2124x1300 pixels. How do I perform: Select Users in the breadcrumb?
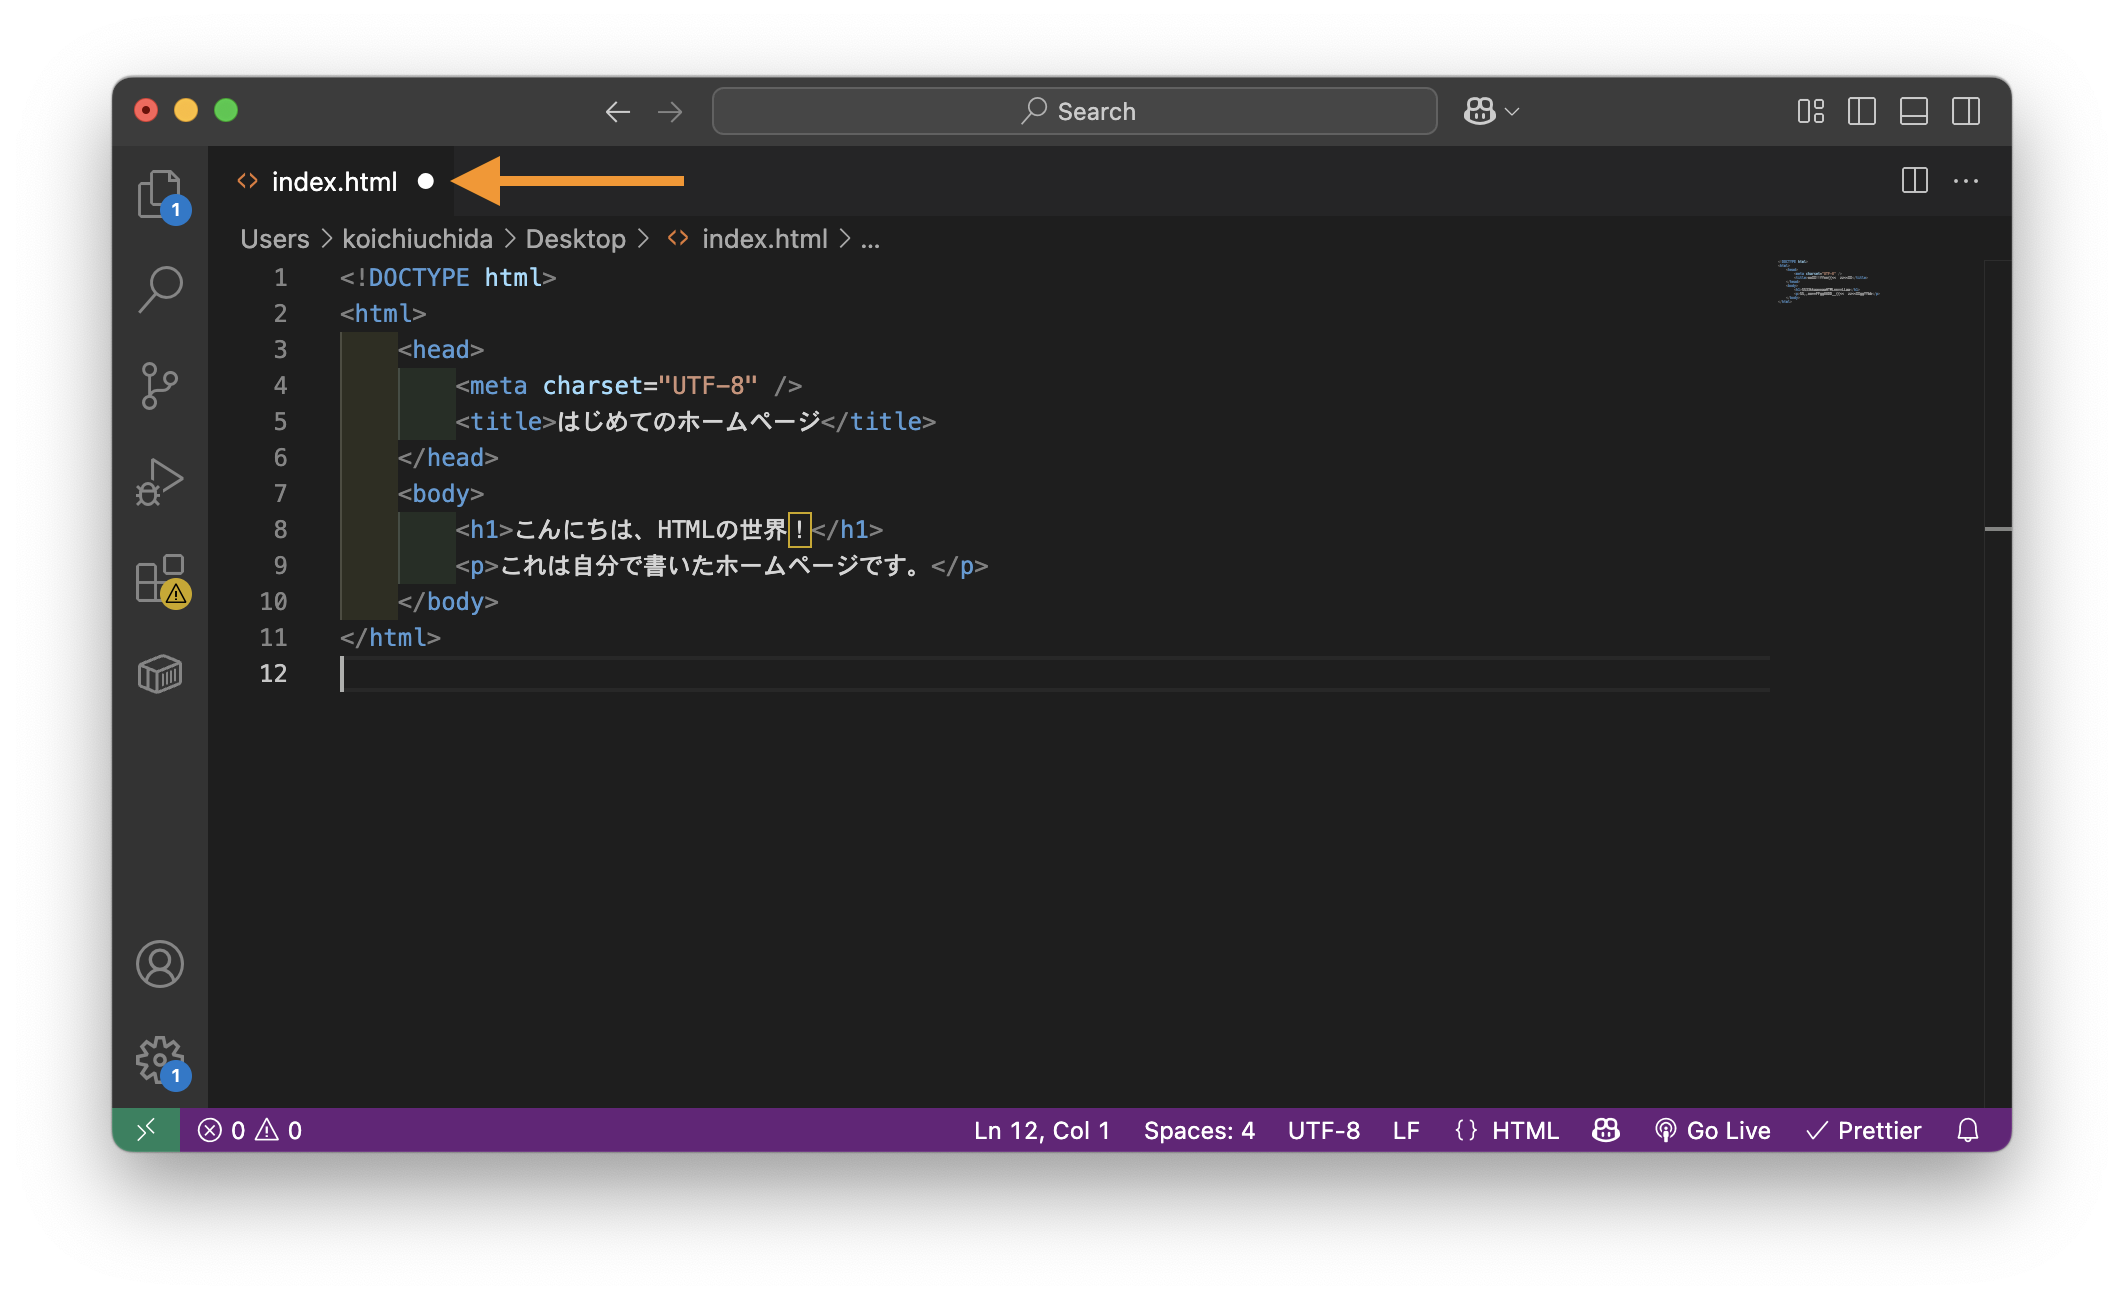click(275, 239)
